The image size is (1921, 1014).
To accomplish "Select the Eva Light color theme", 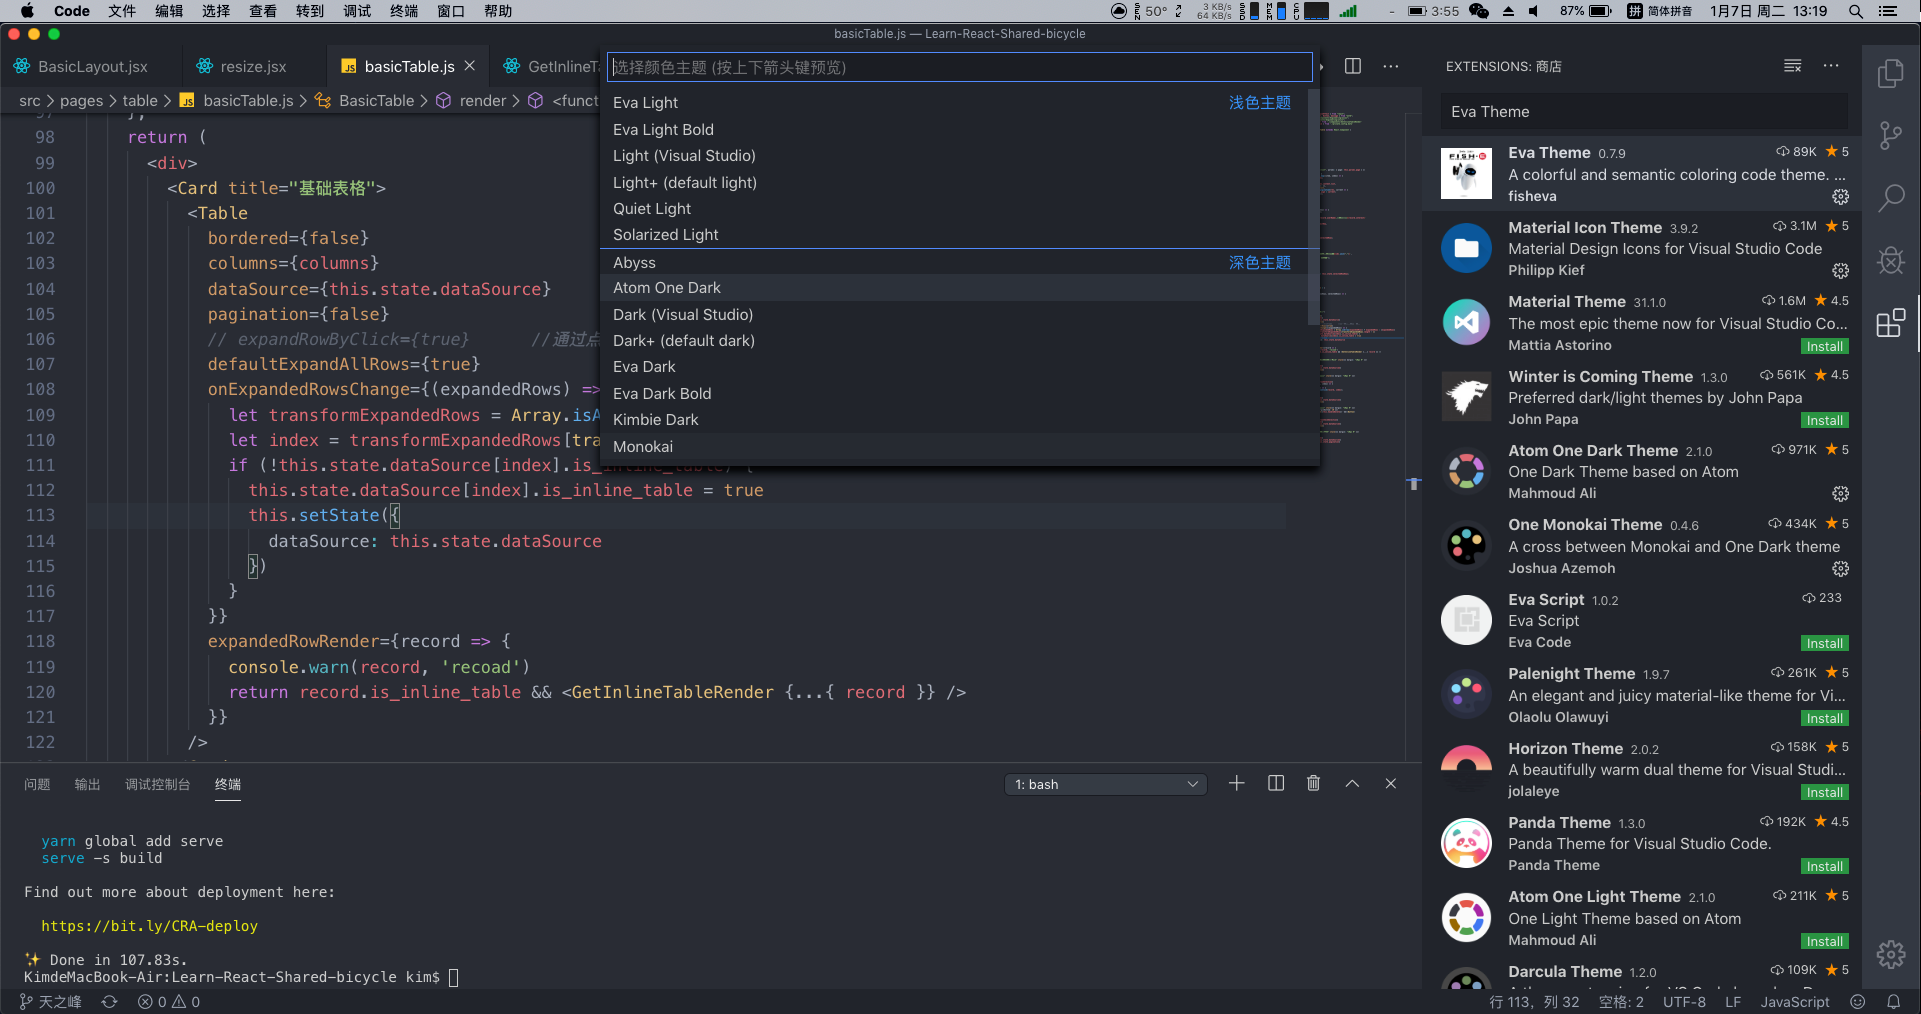I will click(953, 103).
